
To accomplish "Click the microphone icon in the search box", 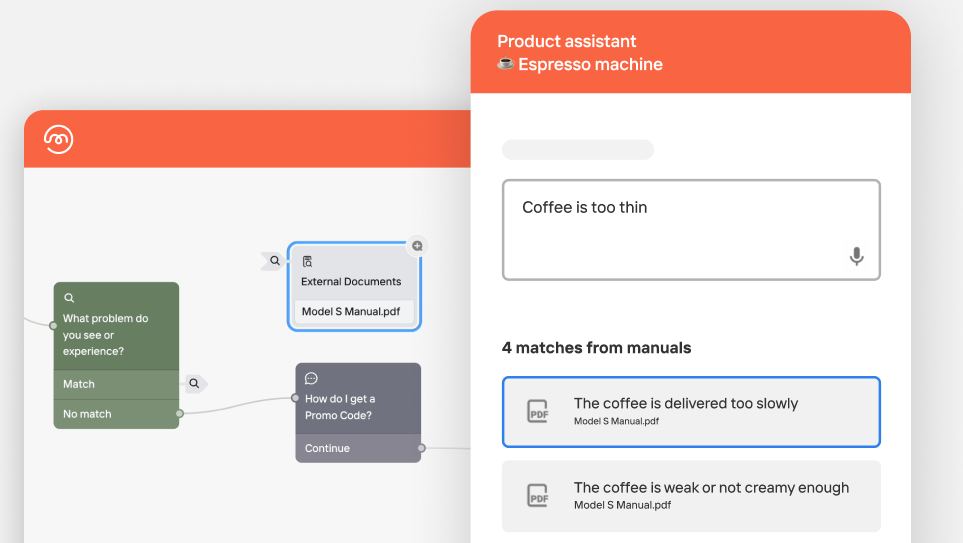I will pyautogui.click(x=856, y=257).
